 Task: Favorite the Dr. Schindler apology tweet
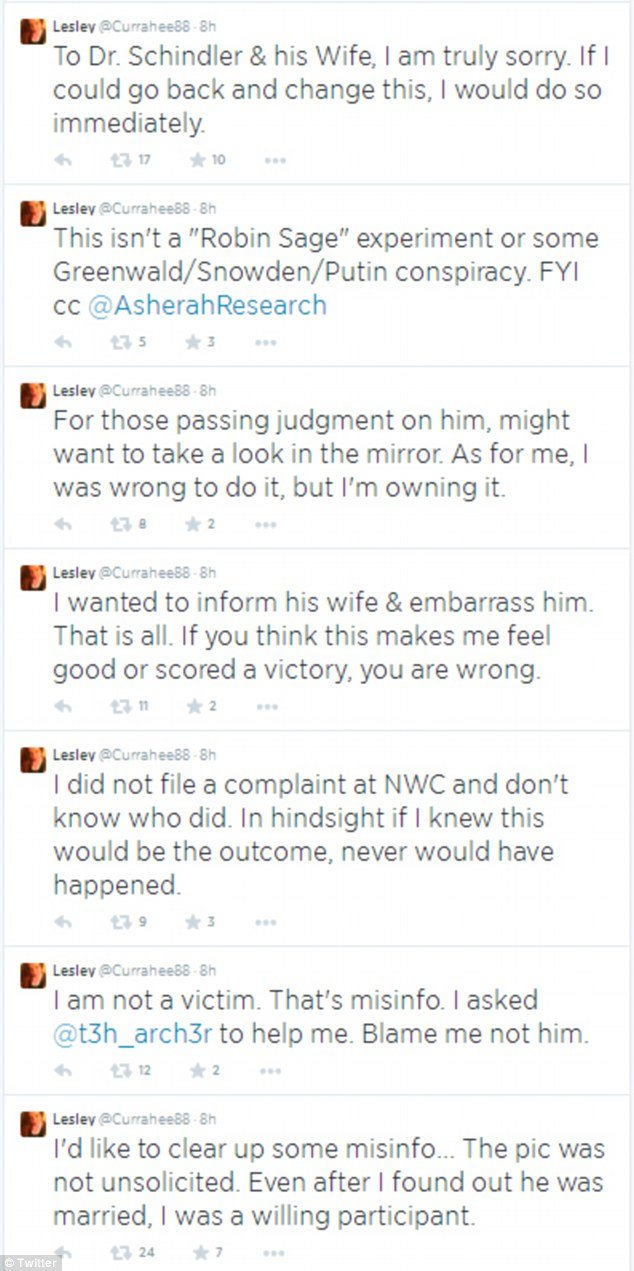(194, 160)
